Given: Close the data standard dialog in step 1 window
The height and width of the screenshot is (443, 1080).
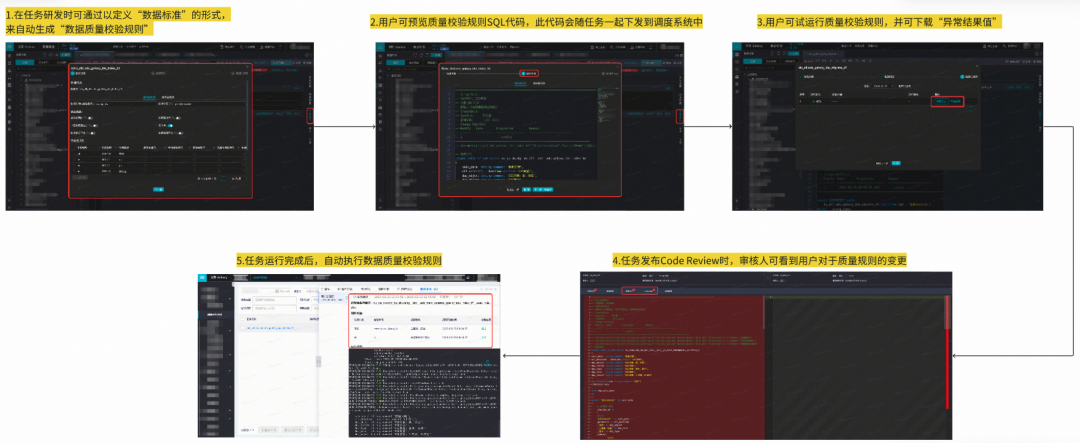Looking at the screenshot, I should pyautogui.click(x=247, y=68).
